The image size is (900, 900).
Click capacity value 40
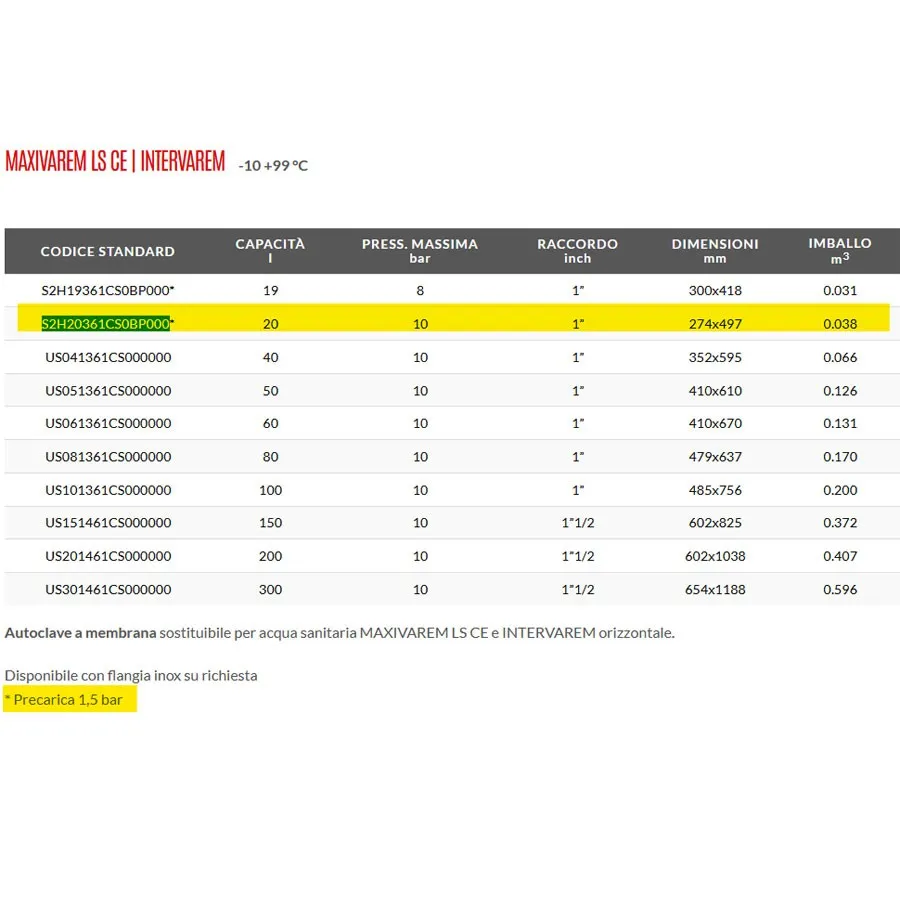coord(270,358)
